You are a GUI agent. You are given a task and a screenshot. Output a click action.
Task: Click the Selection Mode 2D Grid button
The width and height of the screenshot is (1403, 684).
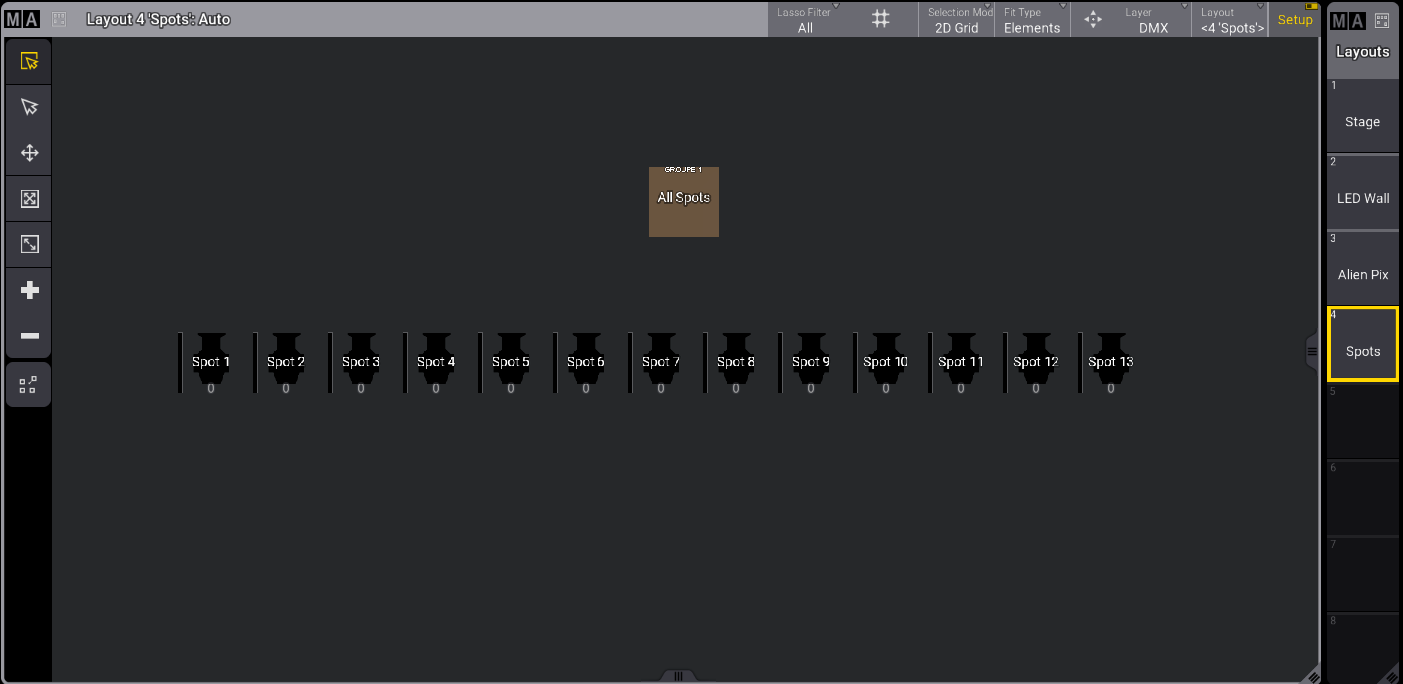956,20
